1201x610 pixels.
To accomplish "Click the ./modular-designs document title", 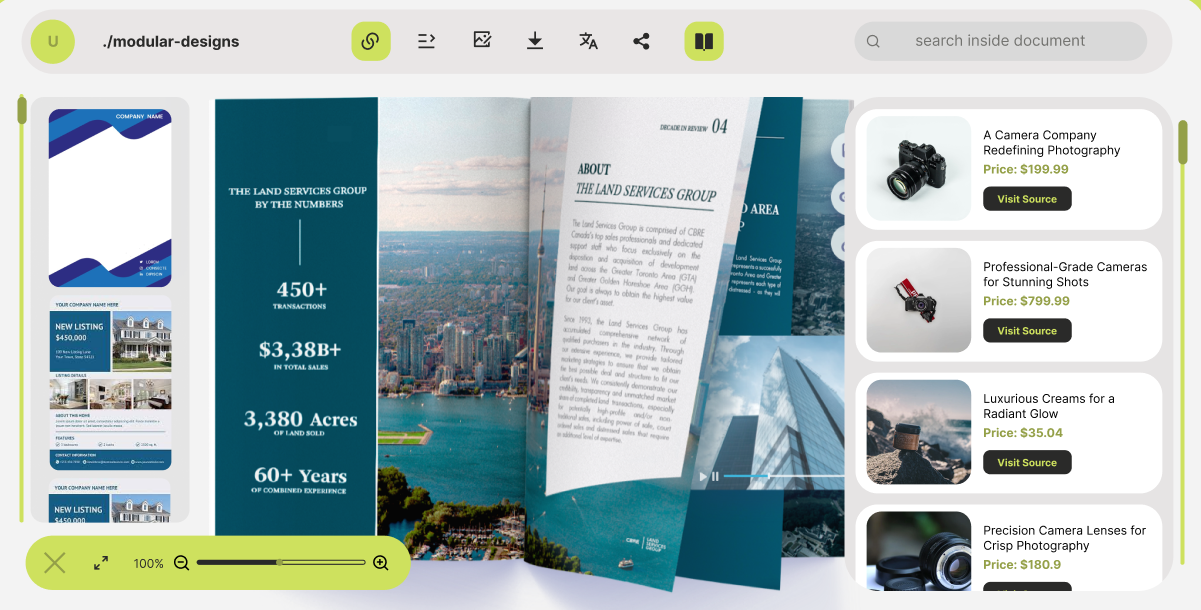I will coord(171,42).
